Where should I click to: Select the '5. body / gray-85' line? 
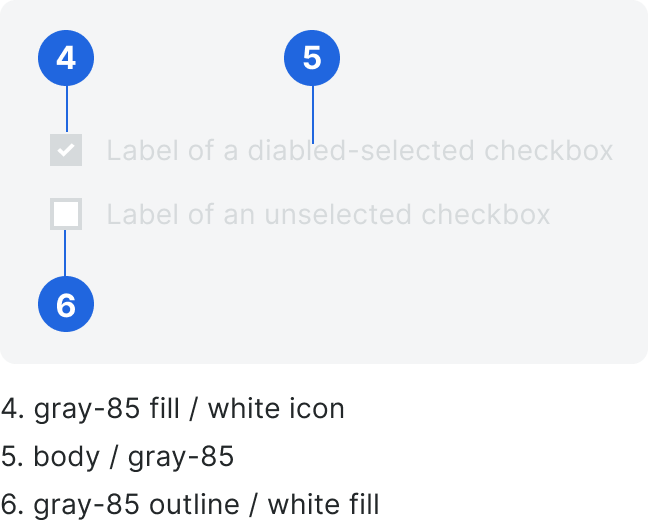117,457
